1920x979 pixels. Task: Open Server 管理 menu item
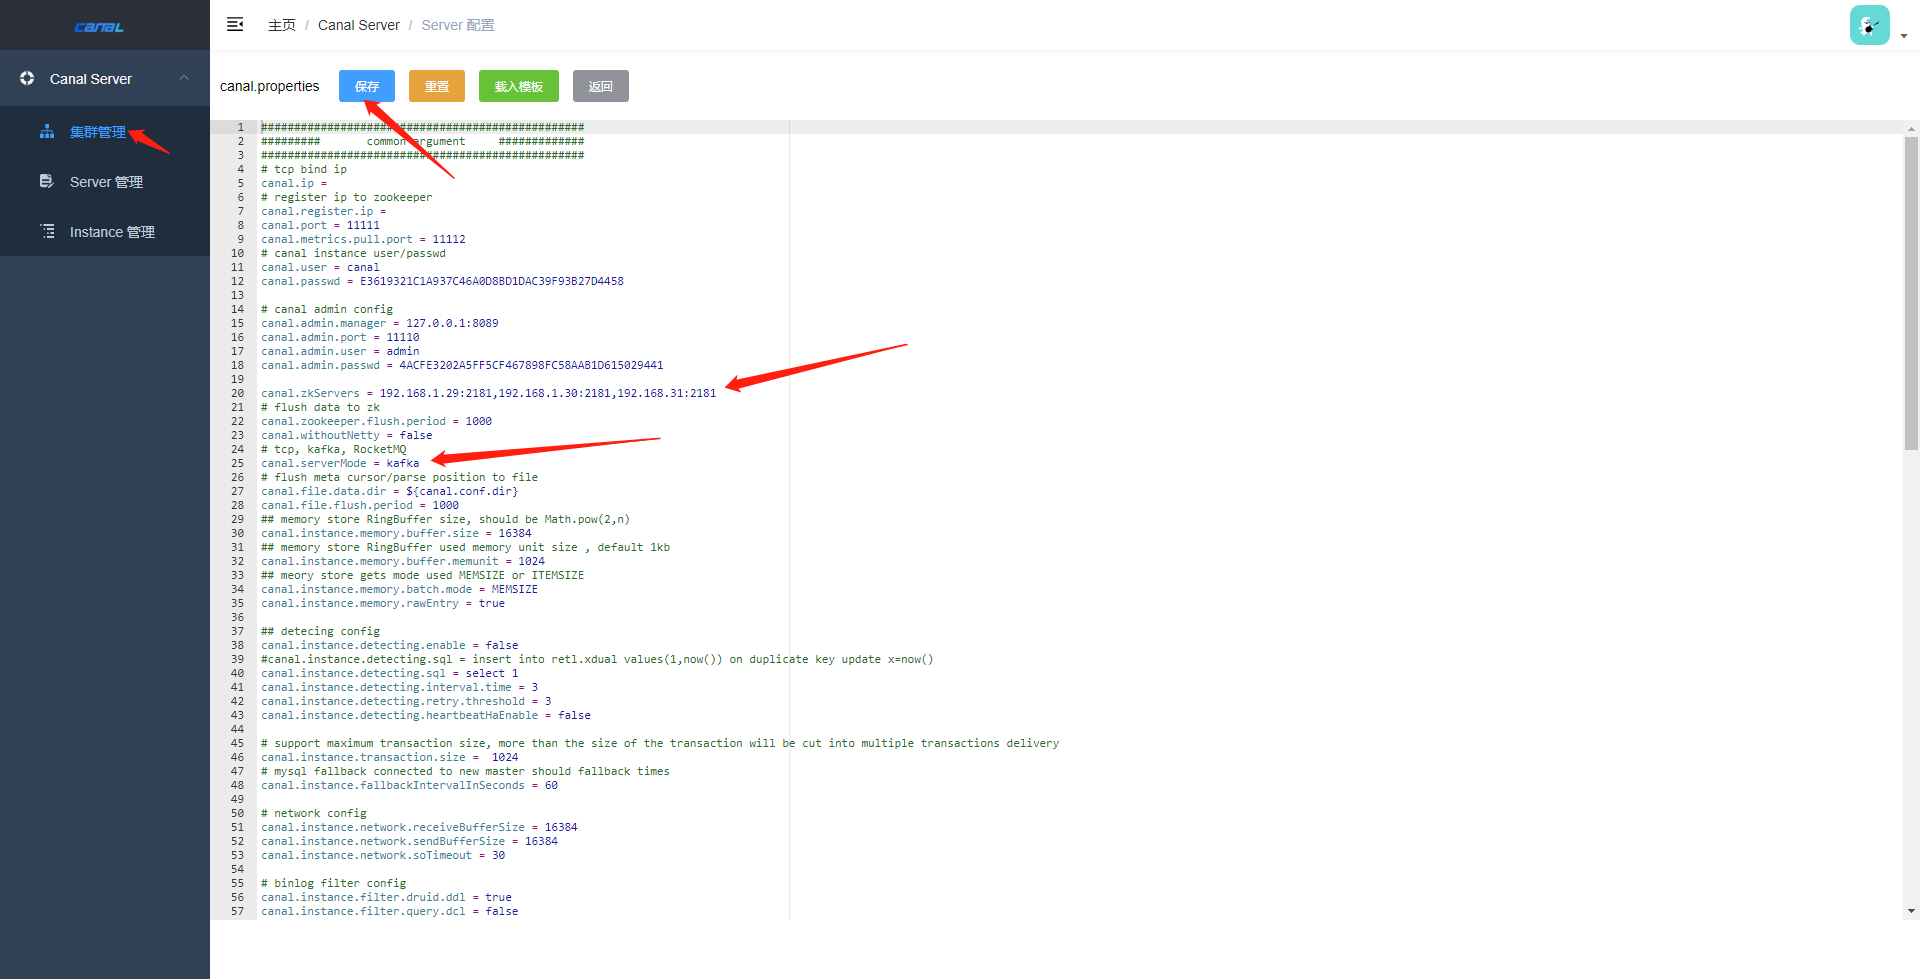(x=106, y=182)
